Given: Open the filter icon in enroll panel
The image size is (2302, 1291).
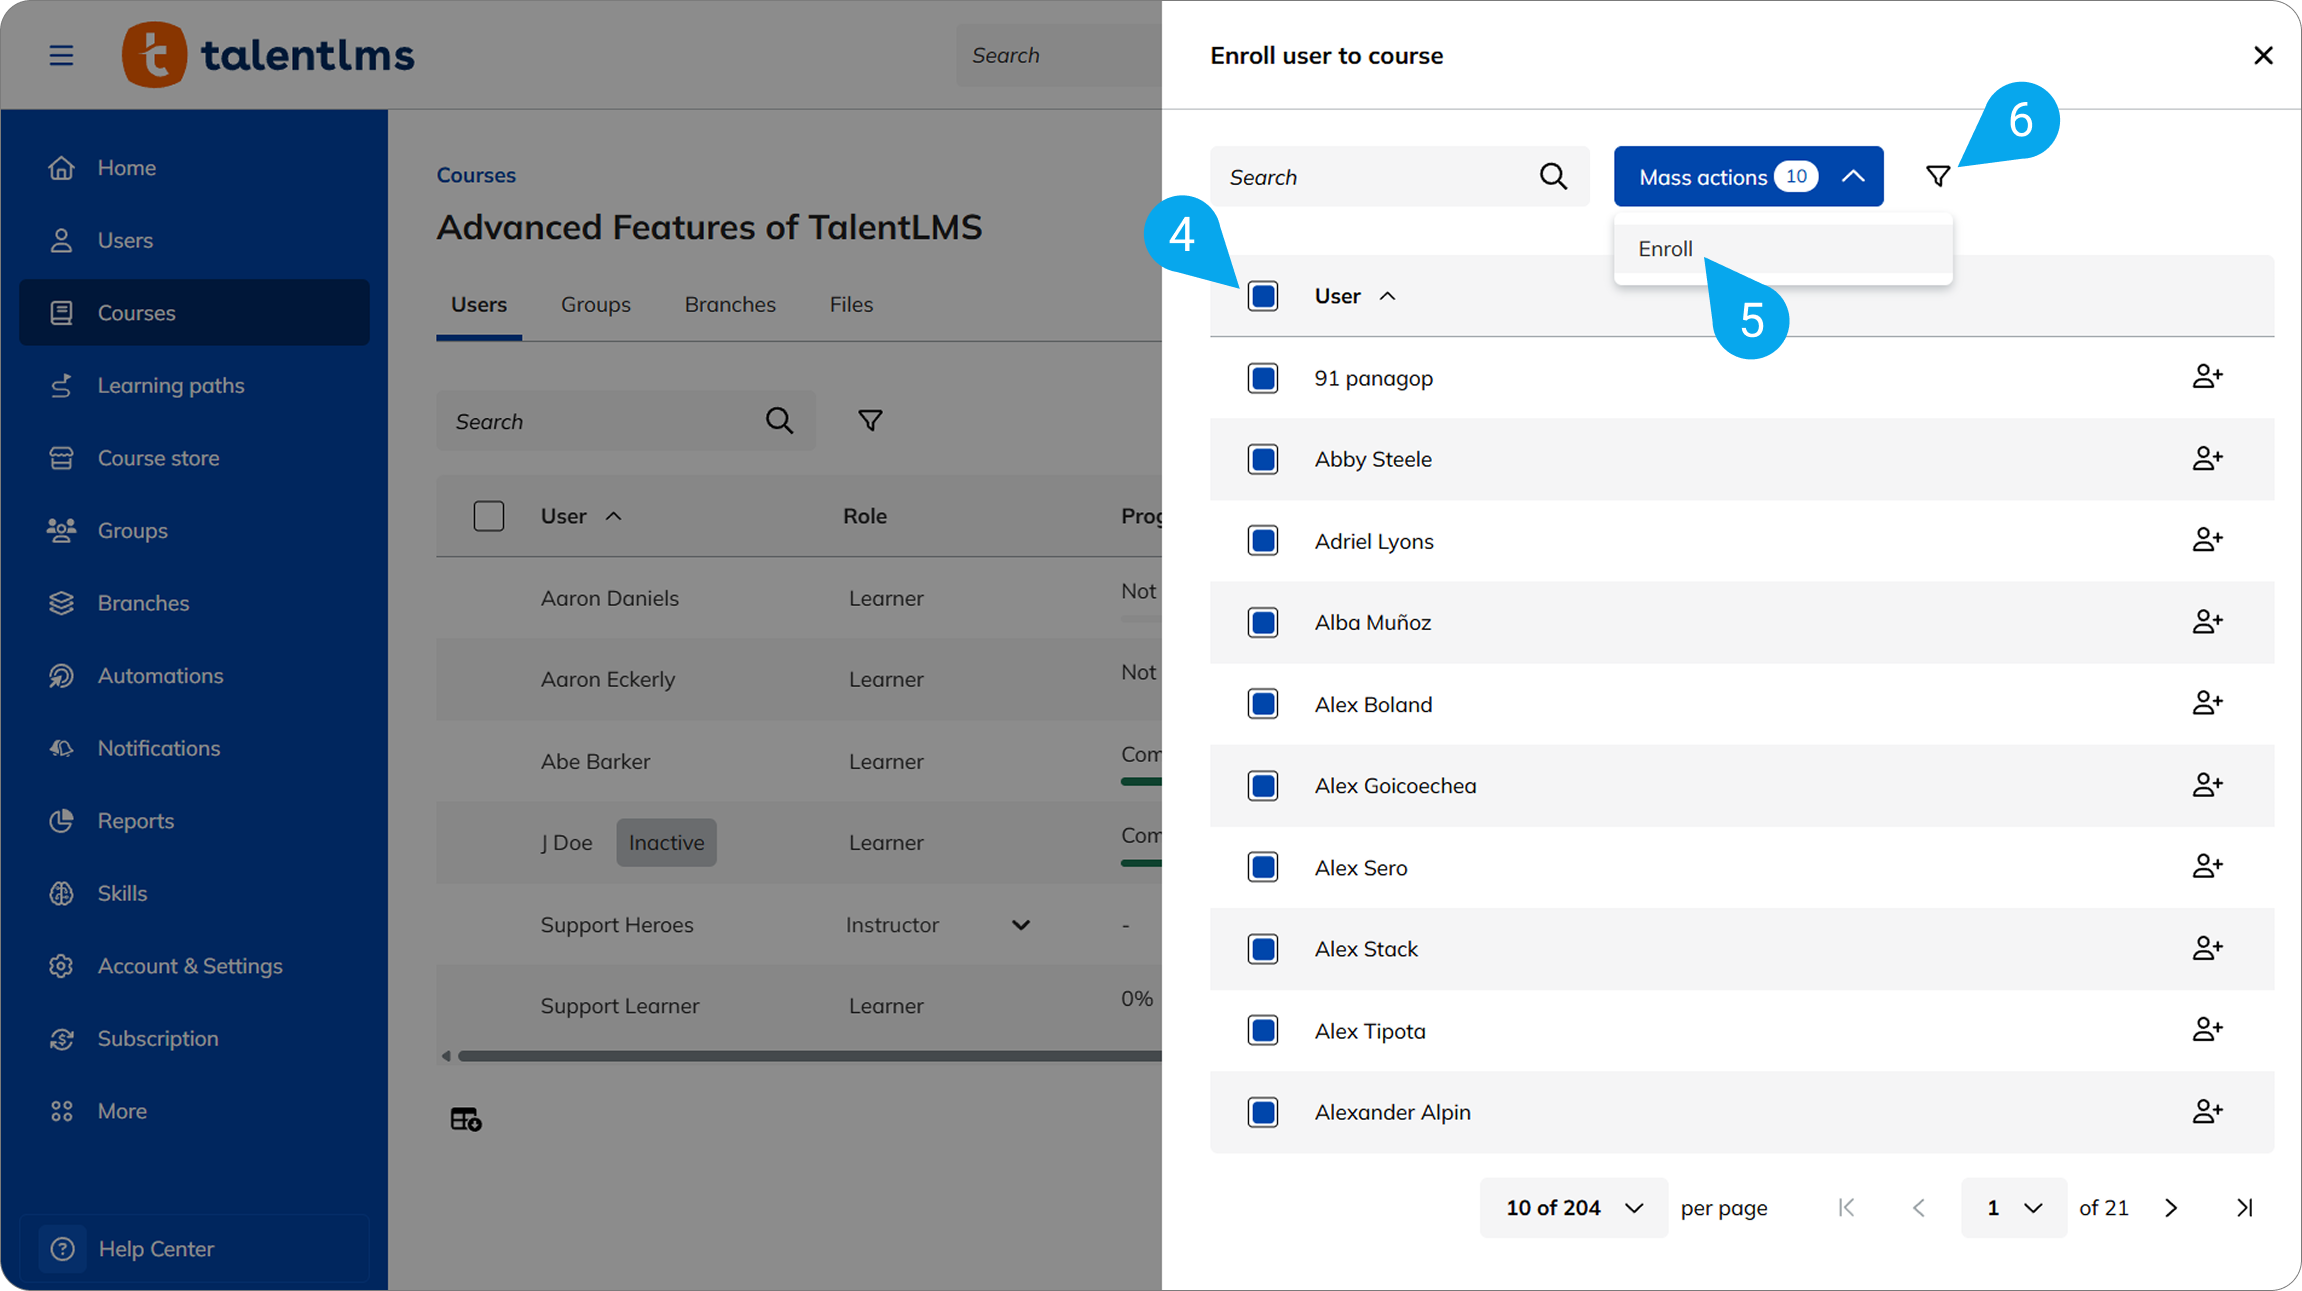Looking at the screenshot, I should 1938,177.
